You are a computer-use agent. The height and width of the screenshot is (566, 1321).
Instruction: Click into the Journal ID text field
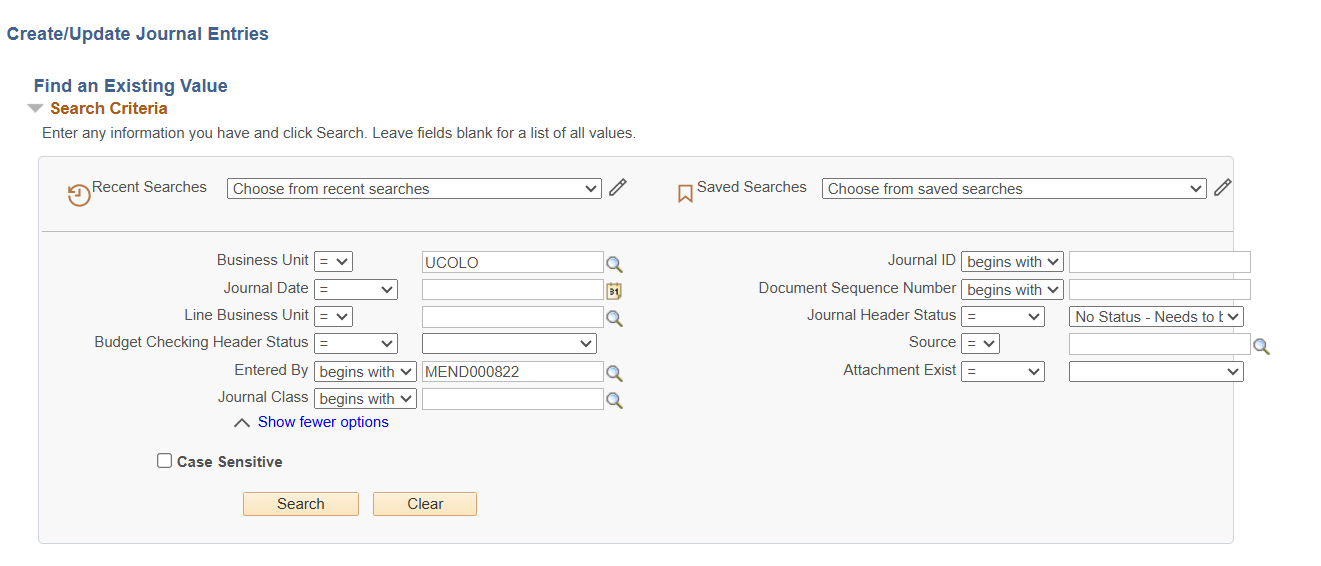(1159, 262)
